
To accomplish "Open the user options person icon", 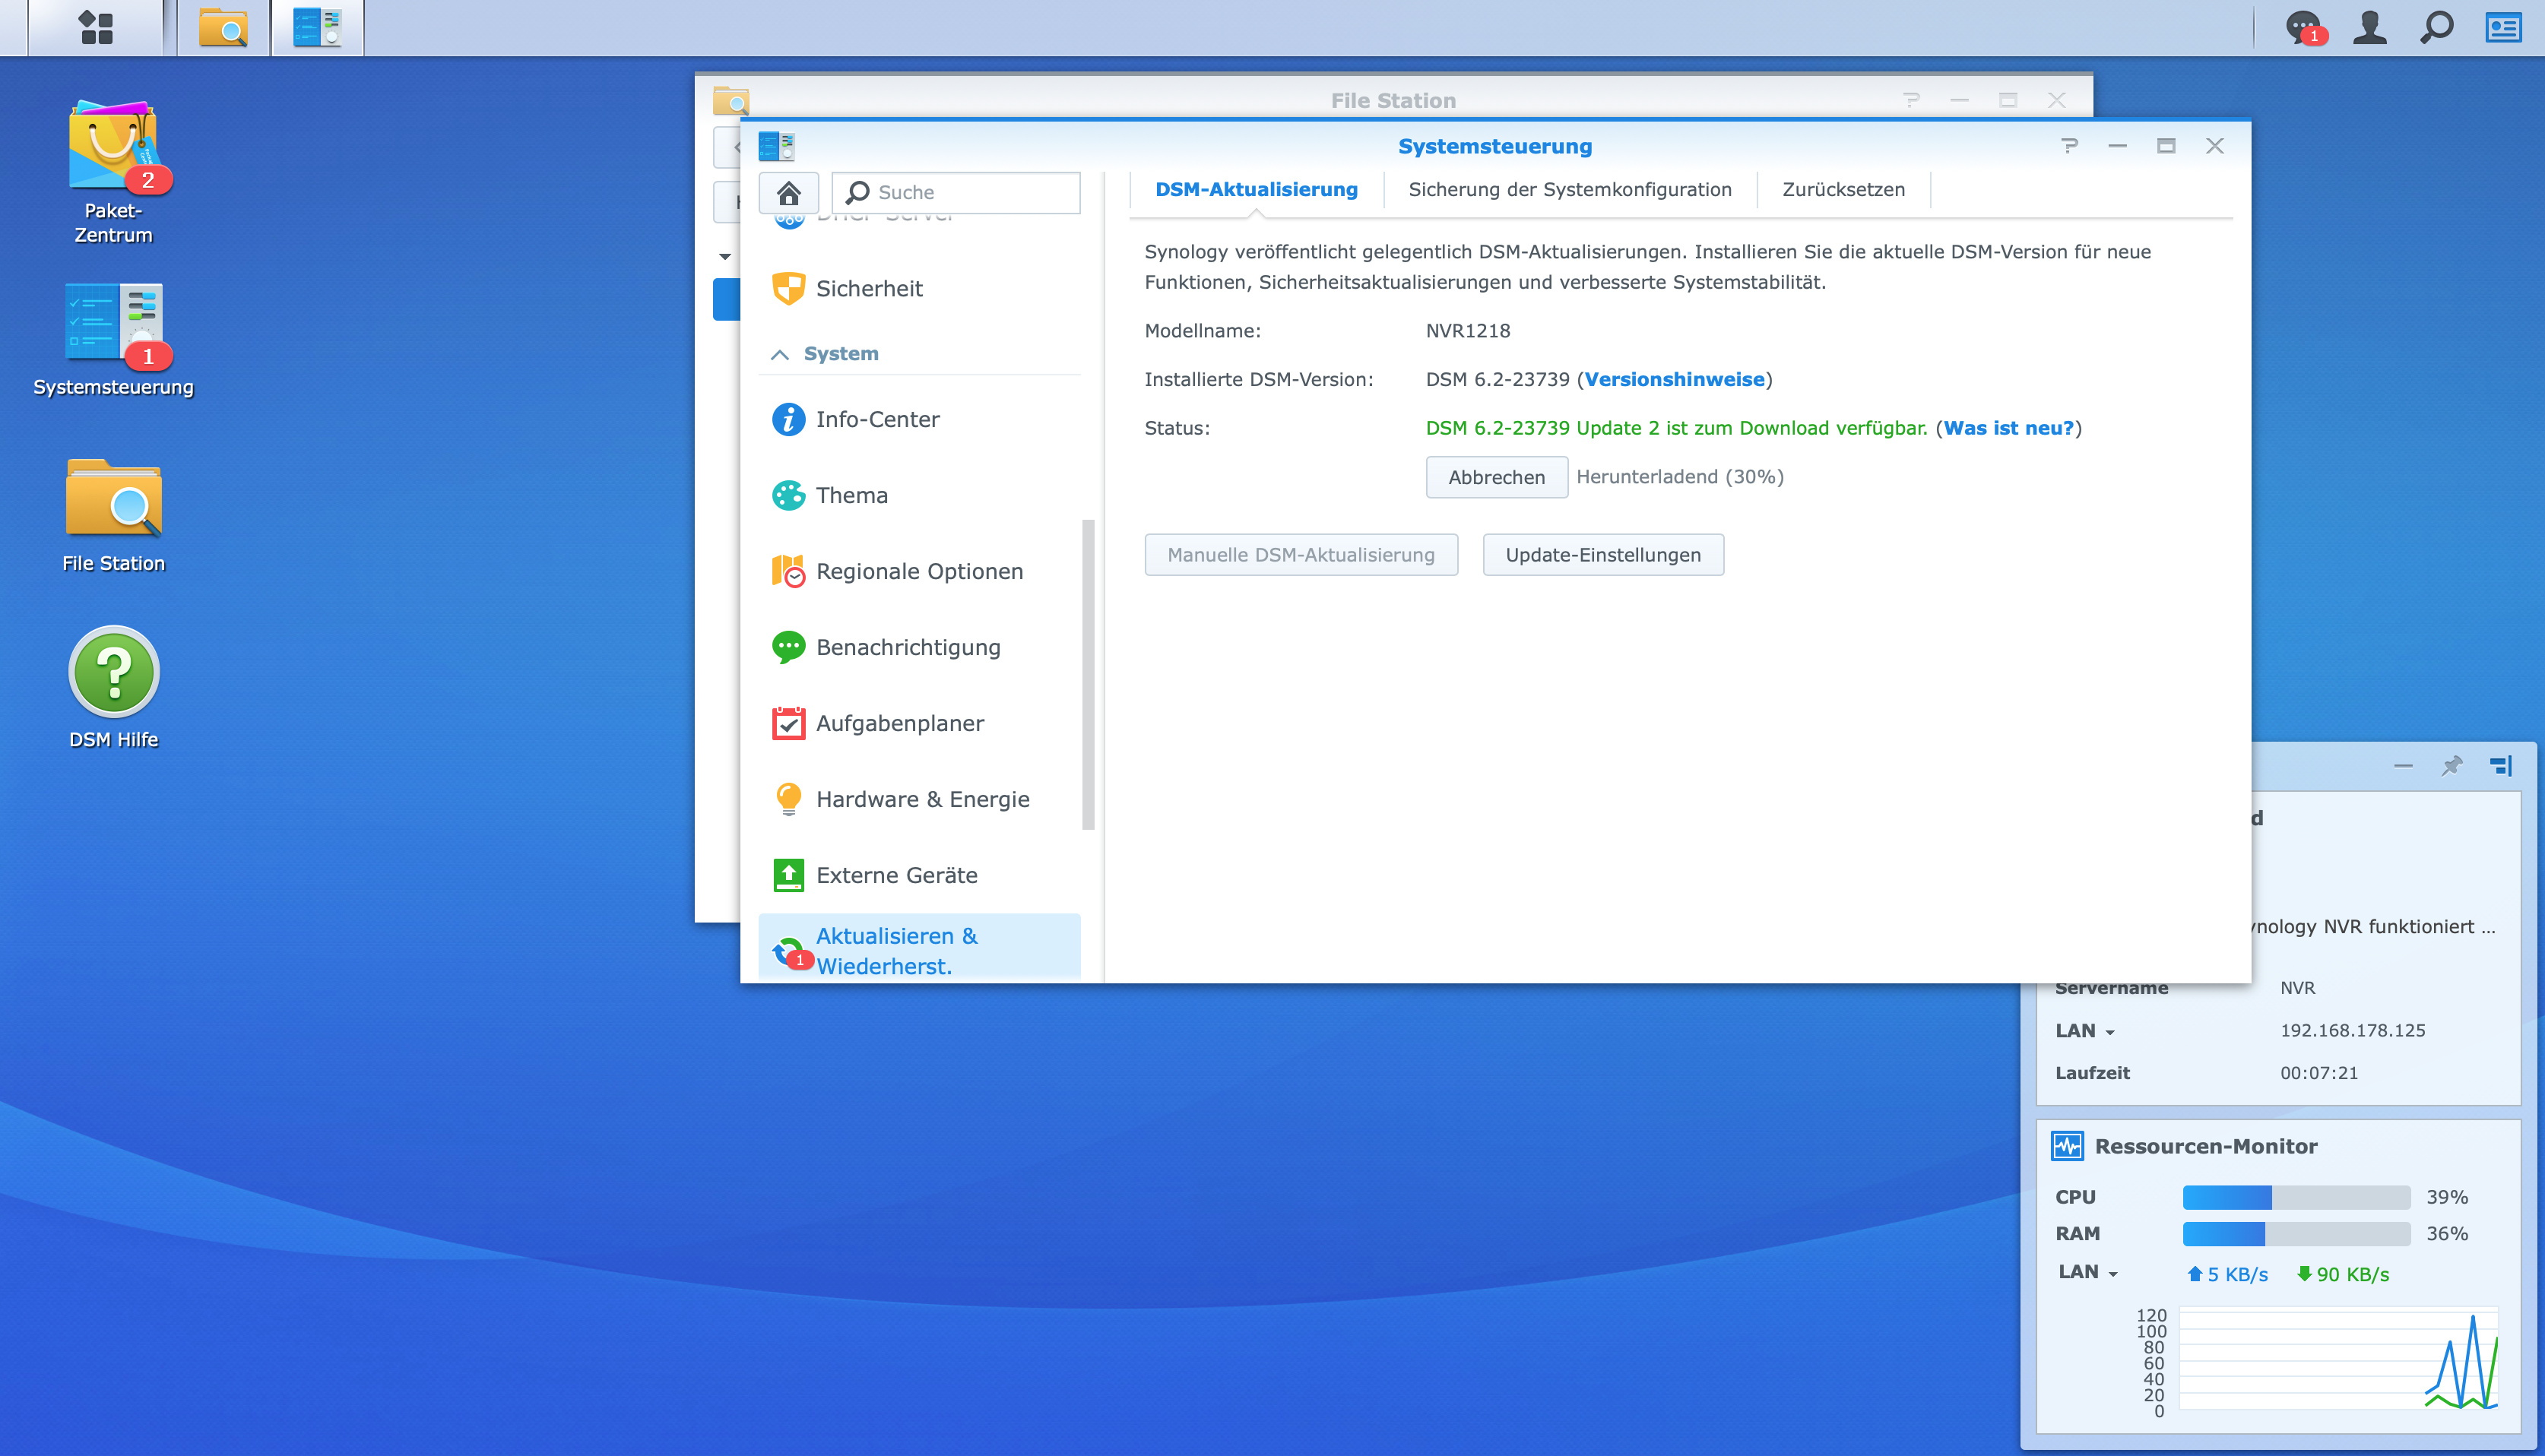I will 2369,27.
